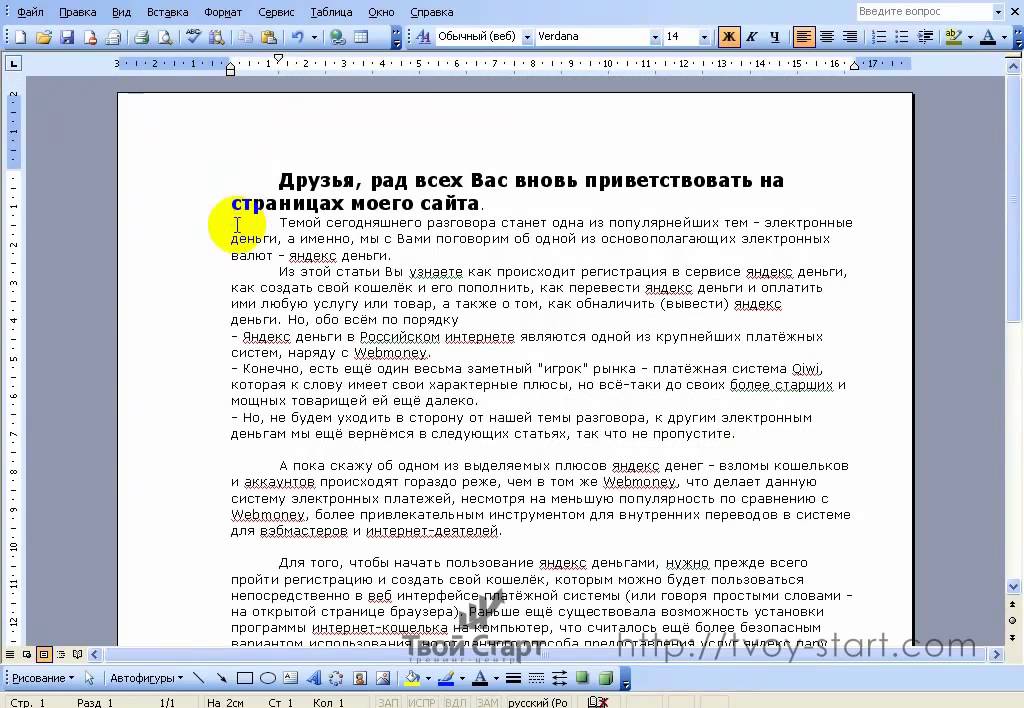This screenshot has width=1024, height=708.
Task: Open the Рисование drawing menu
Action: [43, 678]
